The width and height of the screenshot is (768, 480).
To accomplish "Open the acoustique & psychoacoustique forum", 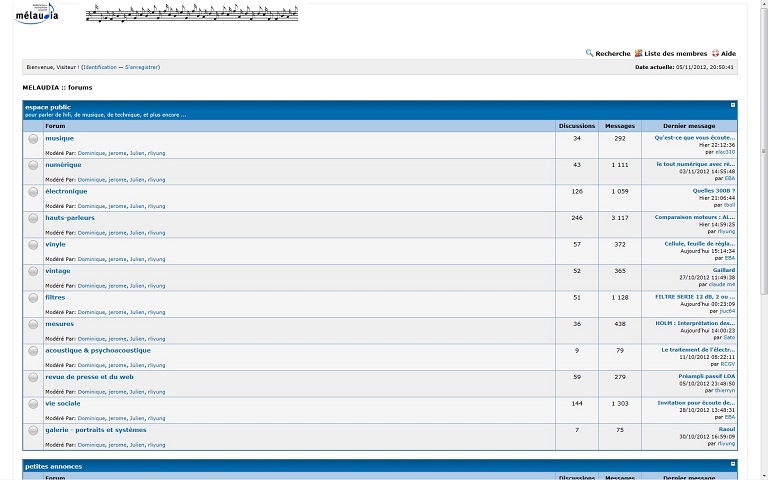I will click(x=98, y=350).
